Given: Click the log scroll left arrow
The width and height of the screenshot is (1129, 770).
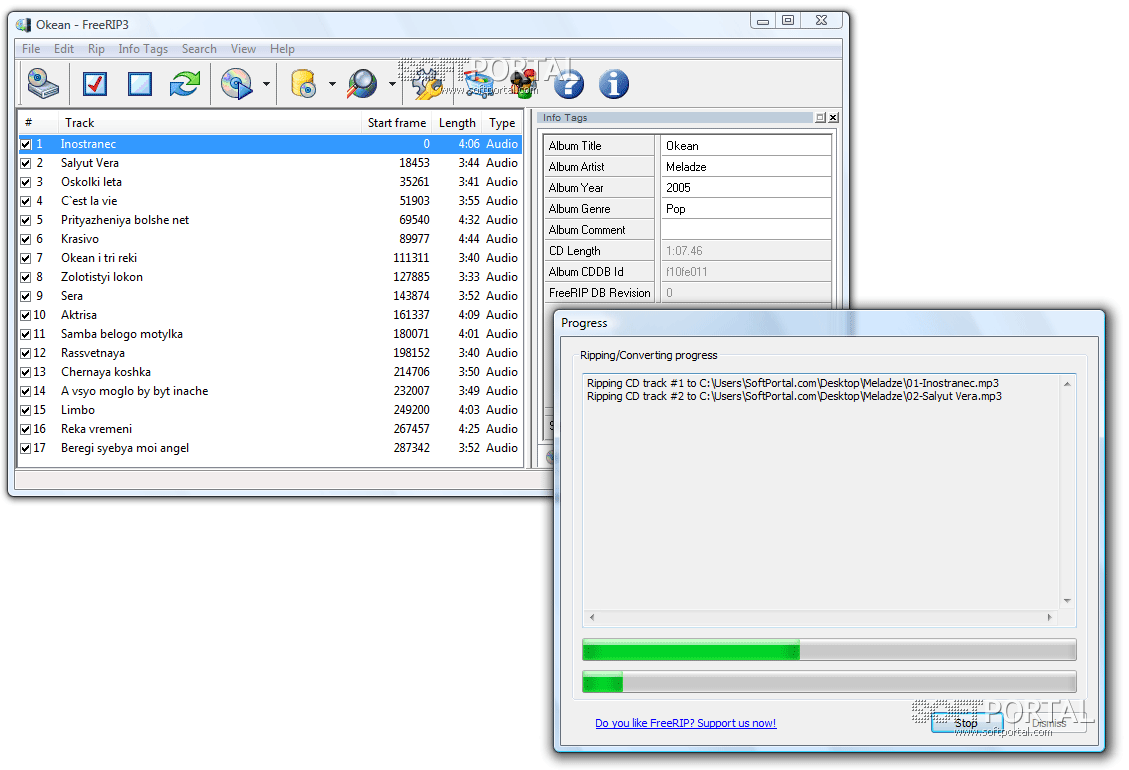Looking at the screenshot, I should 592,617.
